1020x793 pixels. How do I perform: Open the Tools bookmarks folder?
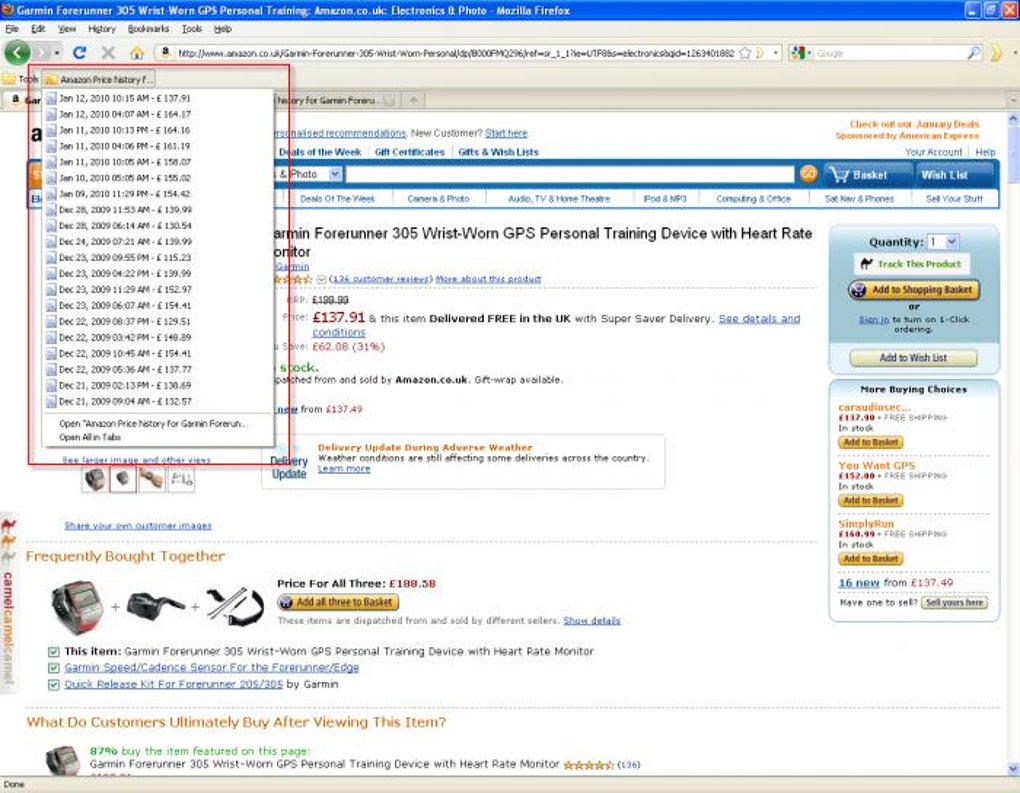pyautogui.click(x=21, y=79)
